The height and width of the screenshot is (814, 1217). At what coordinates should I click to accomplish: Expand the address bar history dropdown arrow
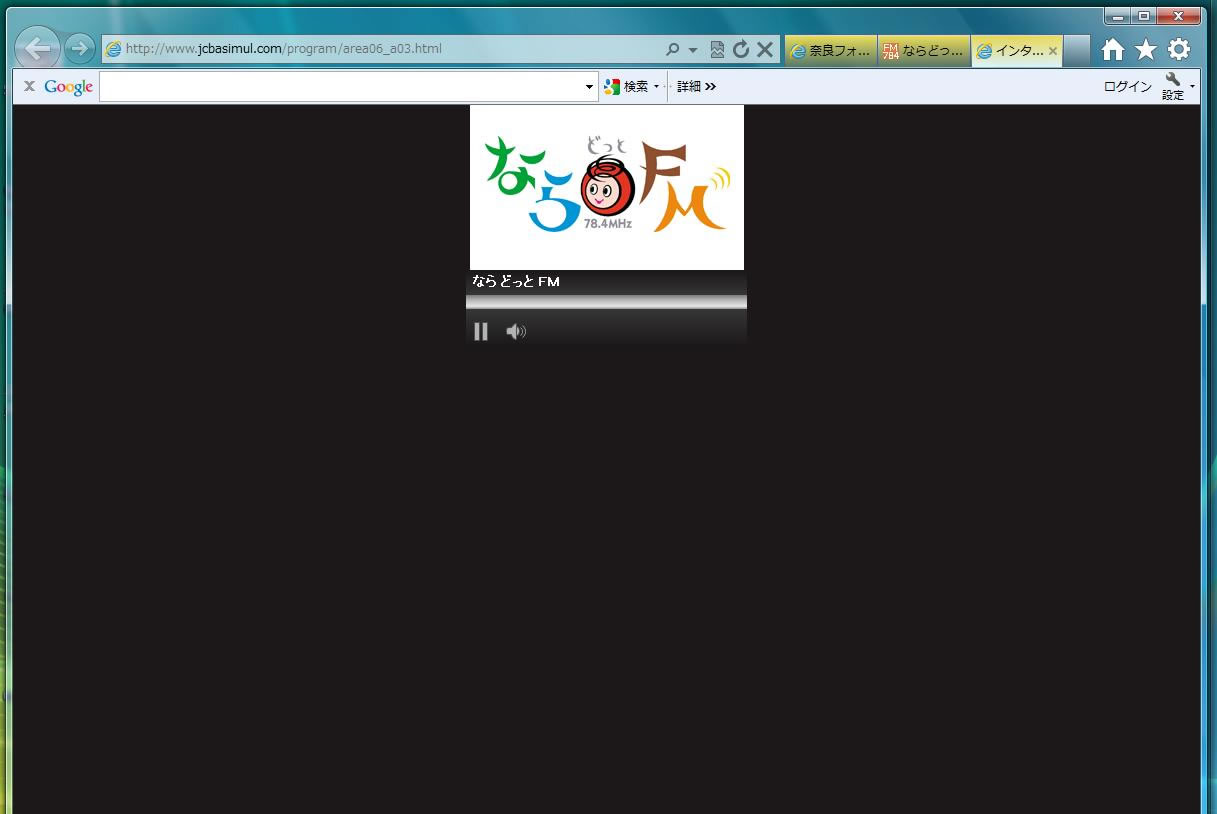(x=693, y=49)
